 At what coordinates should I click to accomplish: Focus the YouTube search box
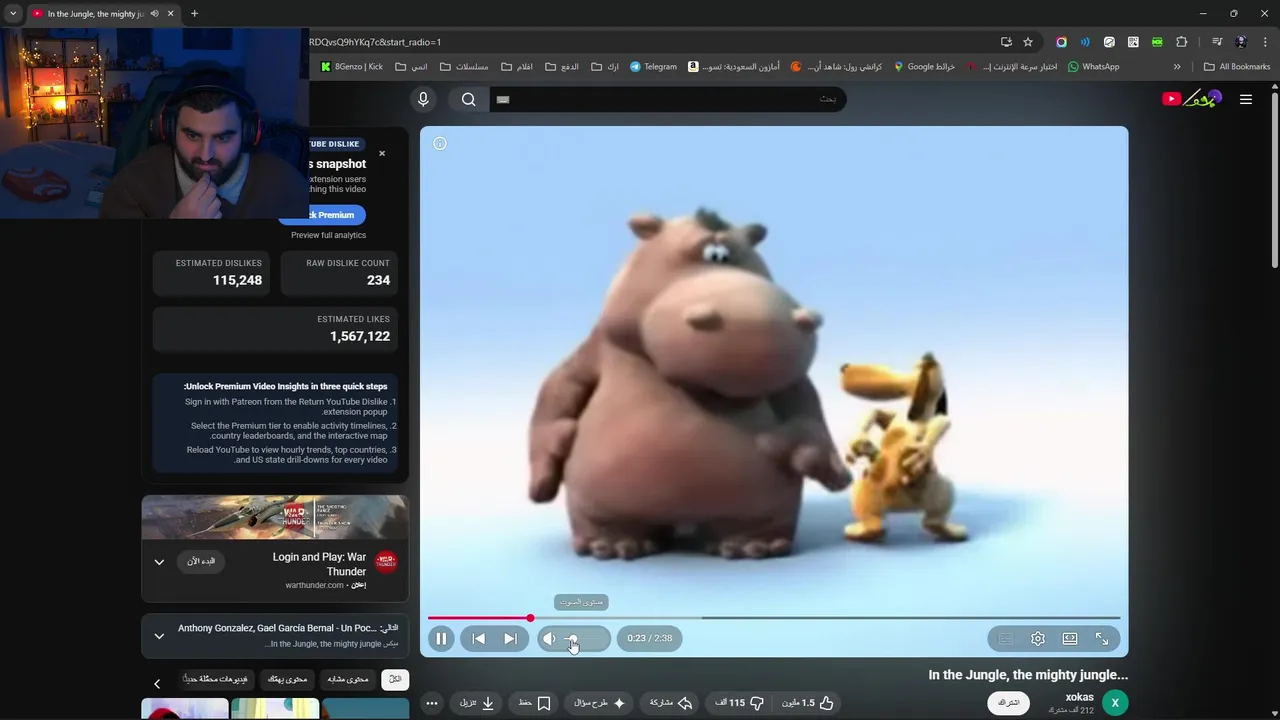click(x=666, y=99)
